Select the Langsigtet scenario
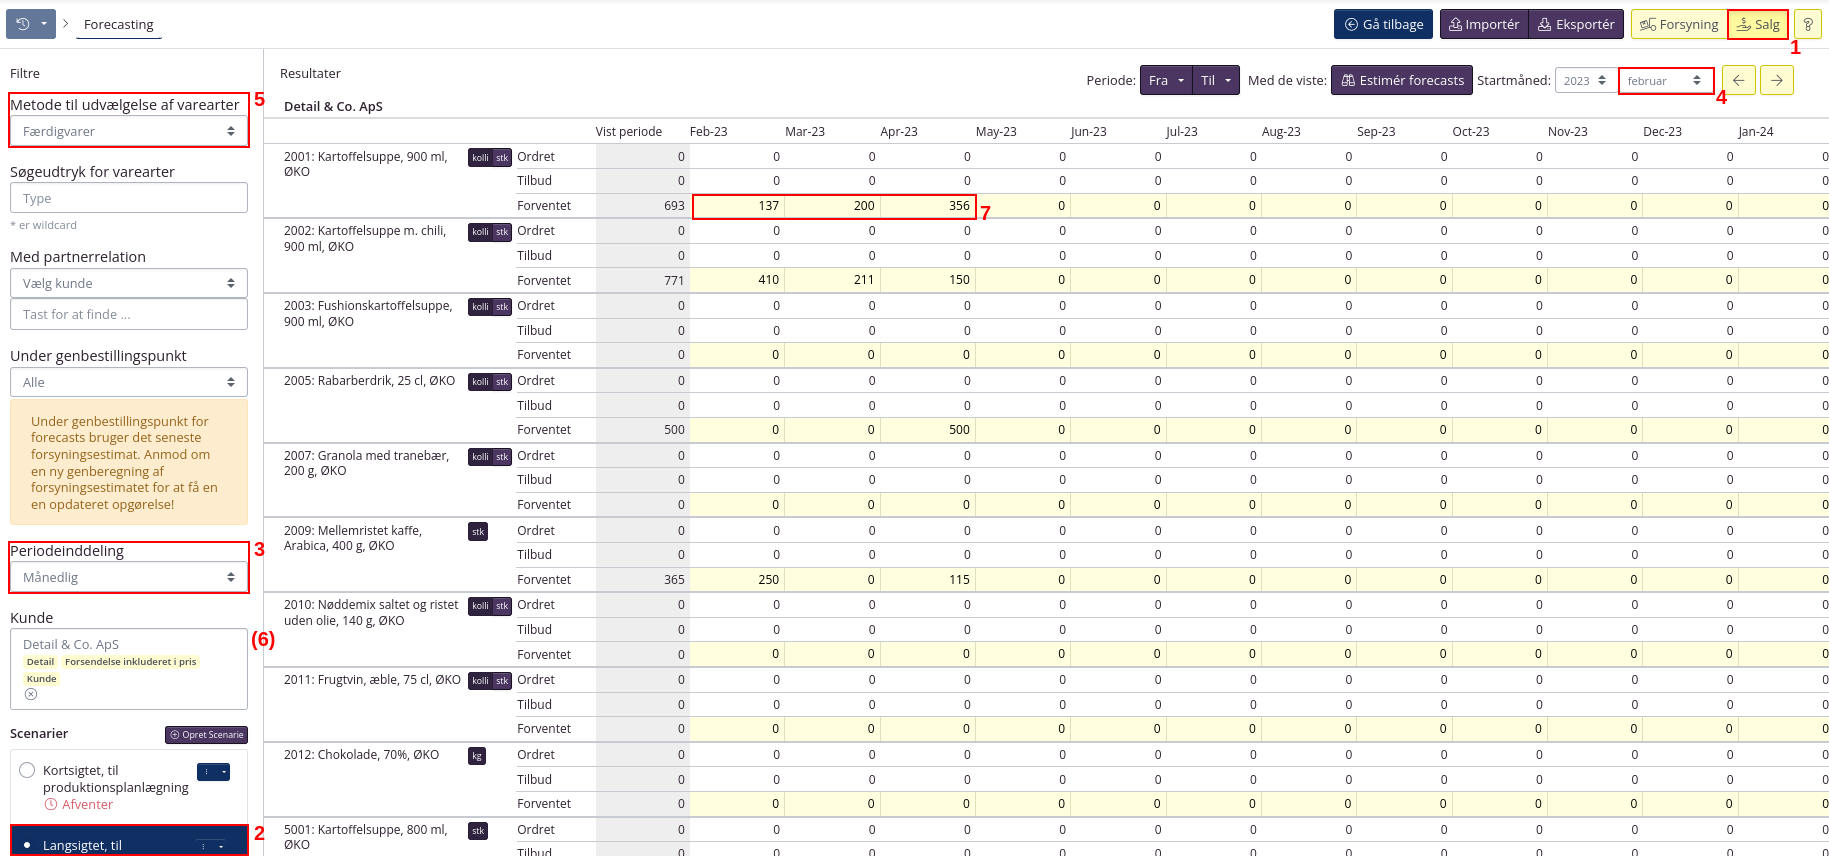The height and width of the screenshot is (856, 1829). click(82, 845)
